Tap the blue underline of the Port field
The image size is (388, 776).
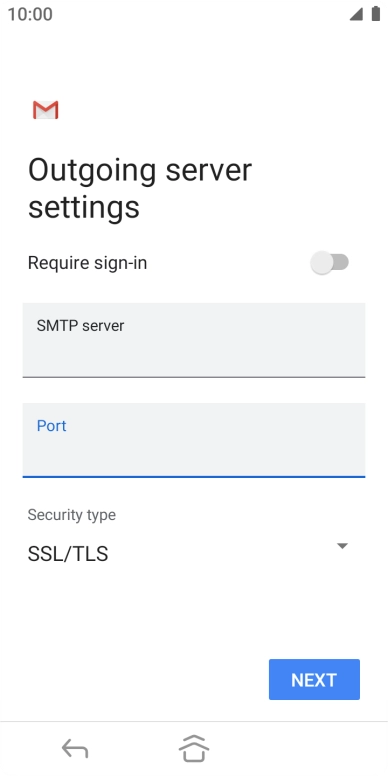pyautogui.click(x=194, y=477)
